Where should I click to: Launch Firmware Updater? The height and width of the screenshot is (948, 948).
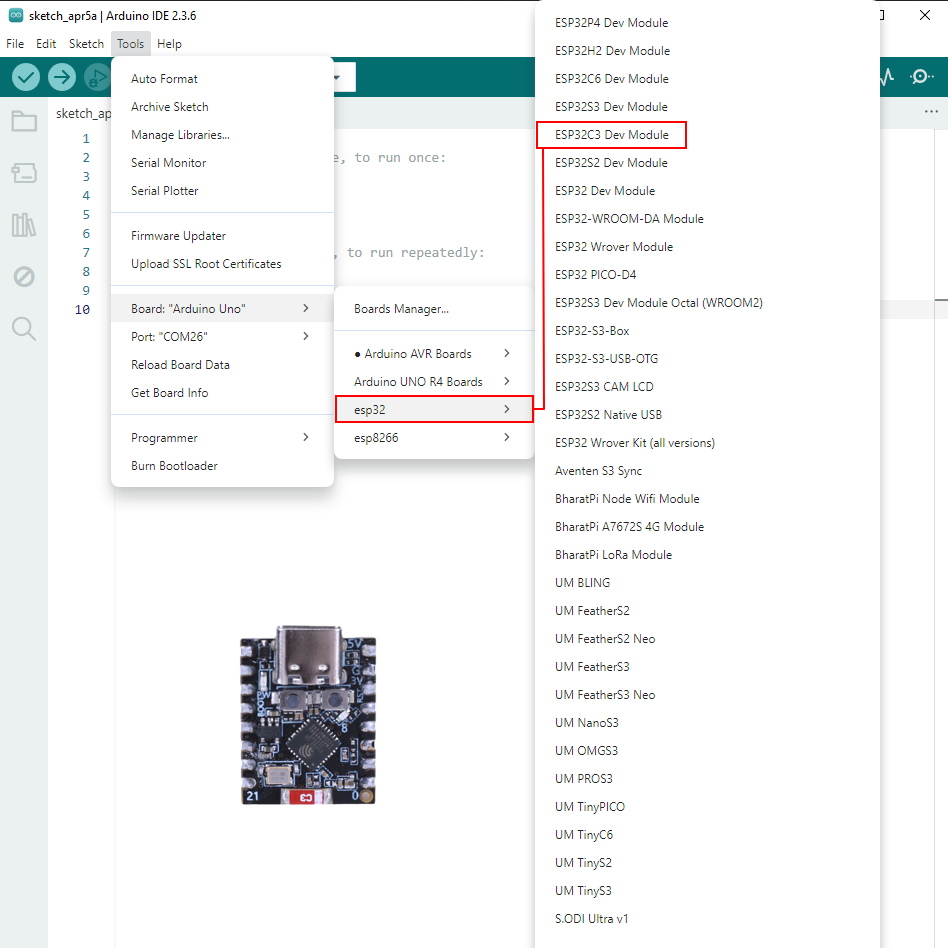point(222,236)
